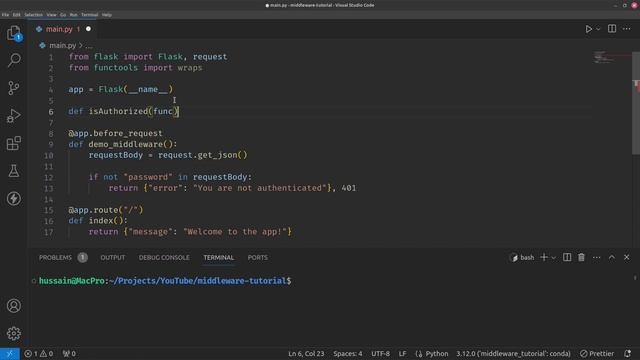The height and width of the screenshot is (360, 640).
Task: Click the terminal prompt line
Action: [x=165, y=281]
